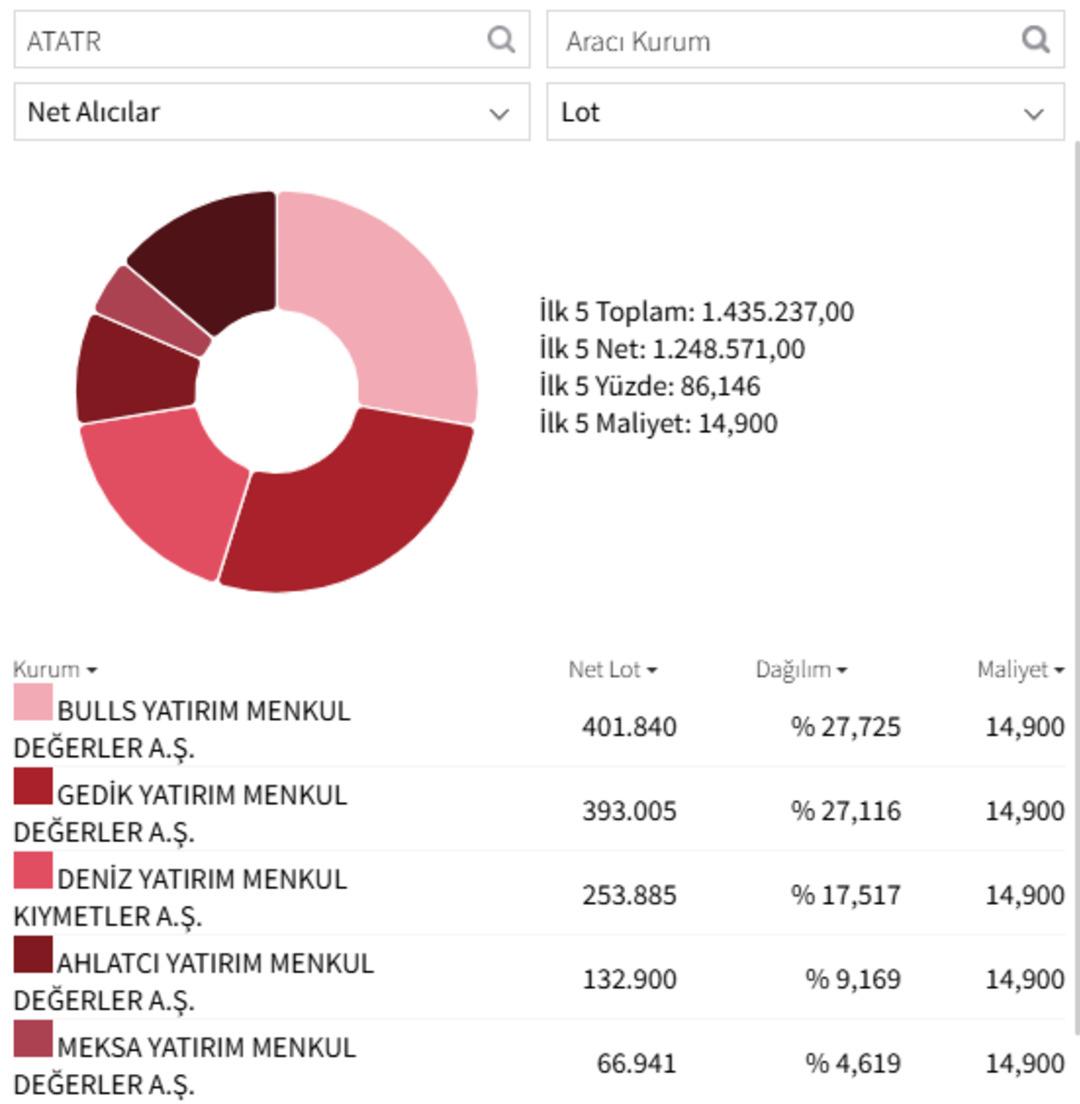This screenshot has width=1080, height=1104.
Task: Click the search icon in ATATR field
Action: (x=501, y=40)
